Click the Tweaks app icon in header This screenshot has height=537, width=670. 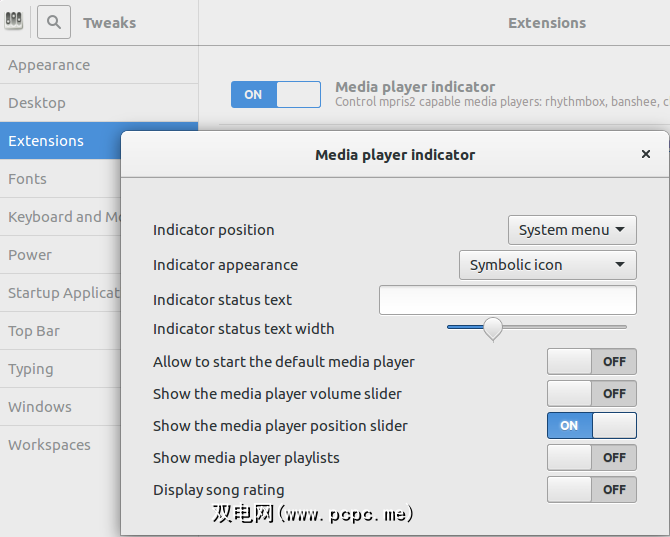pyautogui.click(x=15, y=20)
